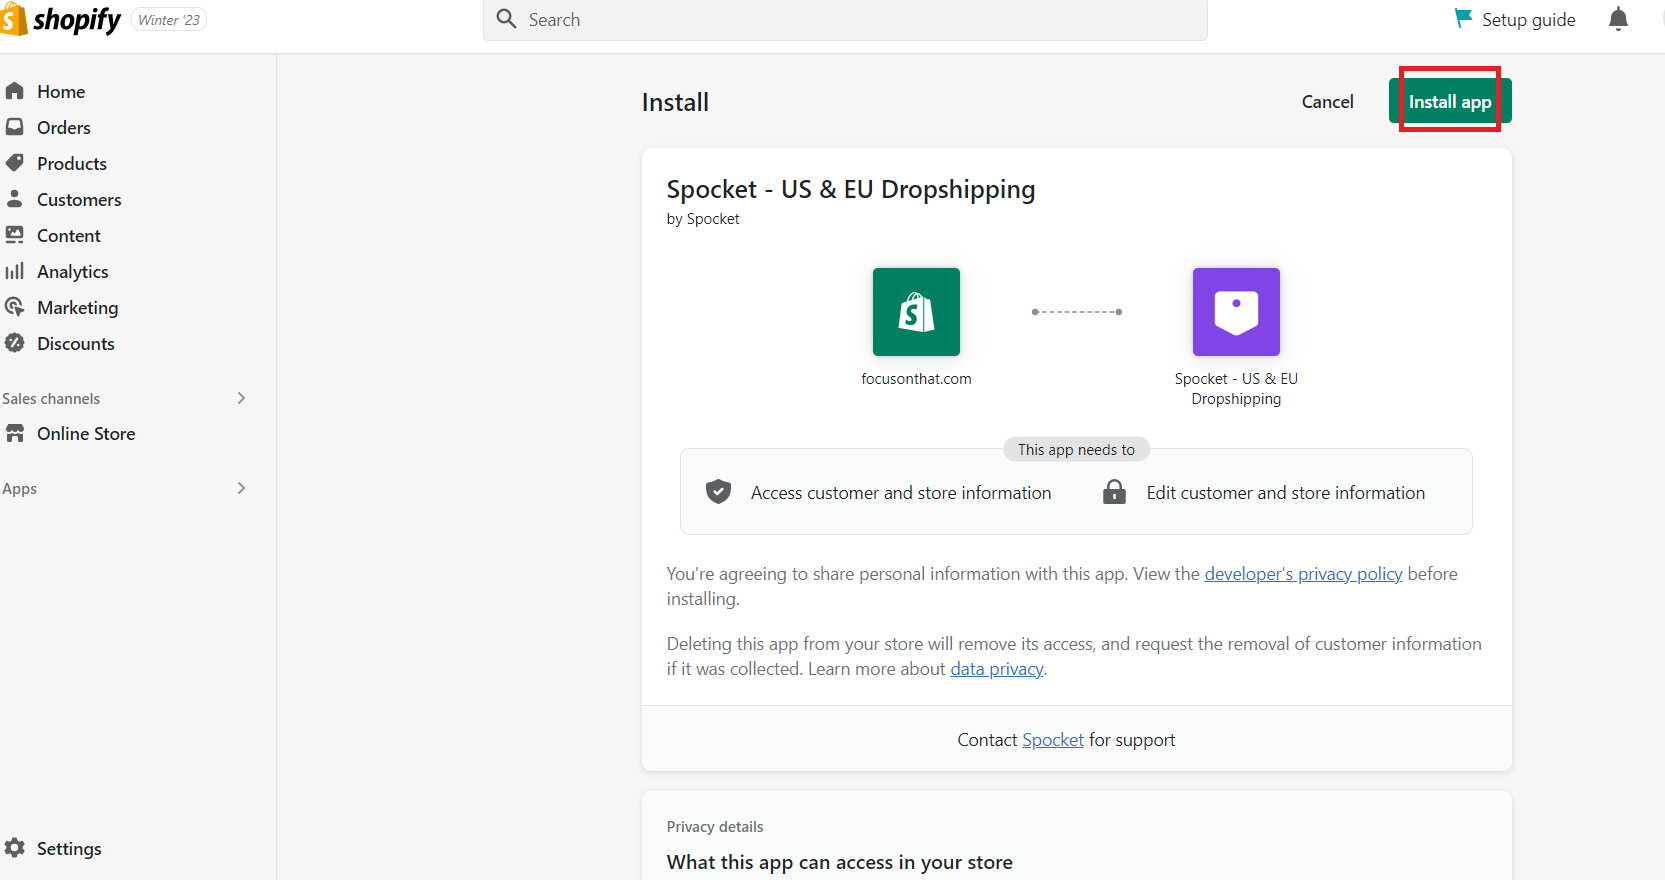Click 'Edit customer and store information' text

click(x=1286, y=492)
